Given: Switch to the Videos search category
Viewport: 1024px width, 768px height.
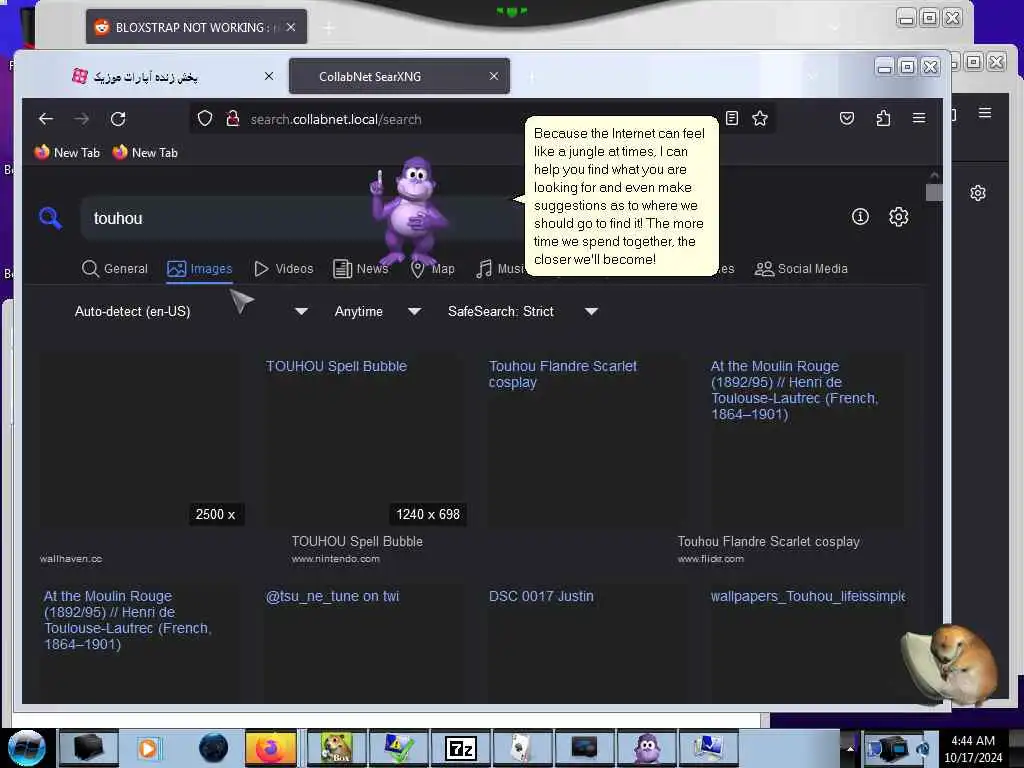Looking at the screenshot, I should coord(283,268).
